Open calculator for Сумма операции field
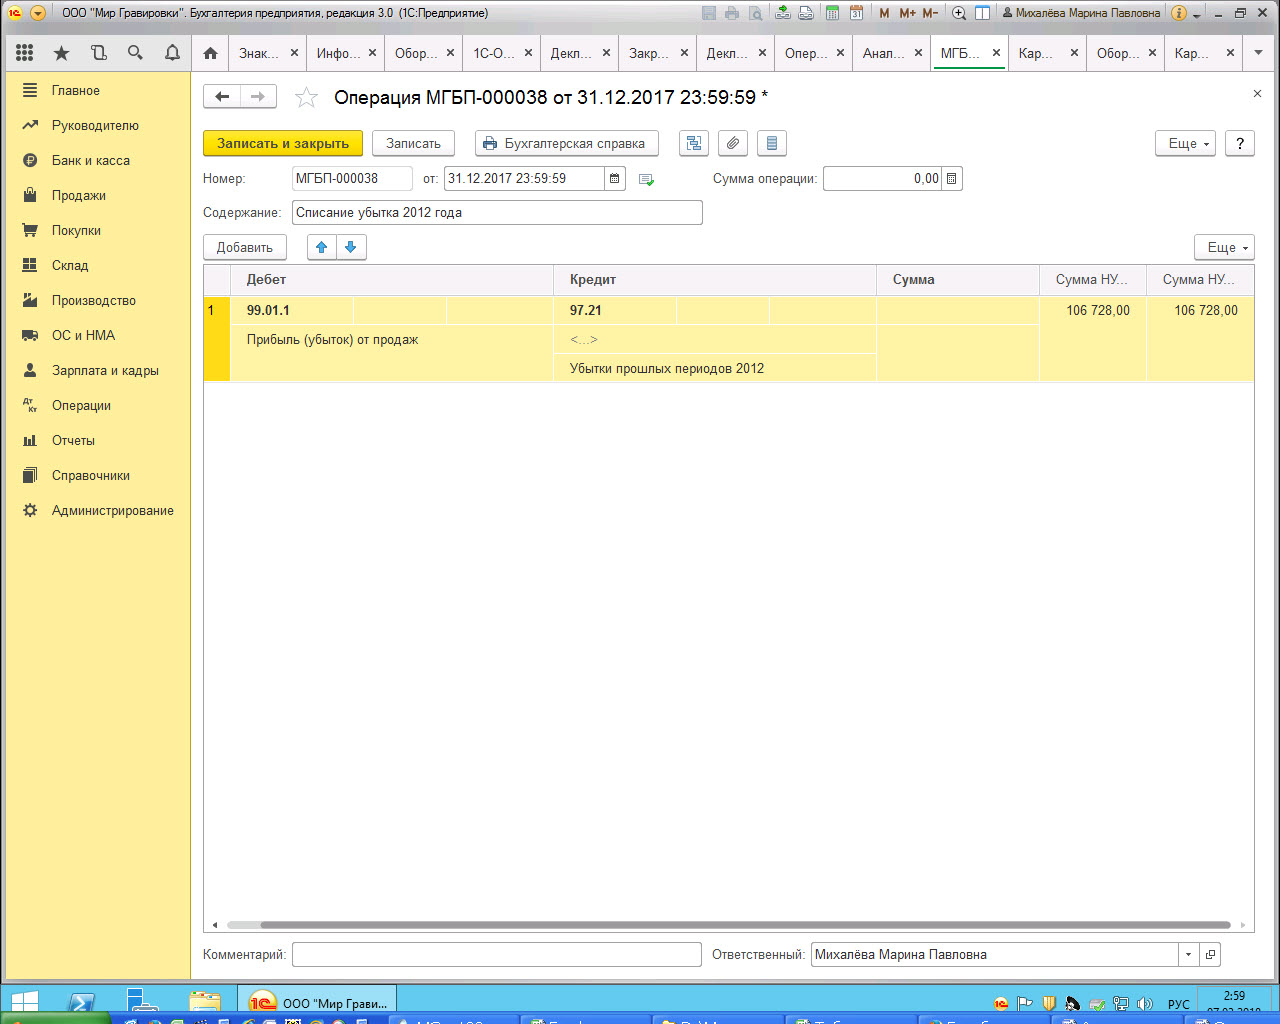Viewport: 1280px width, 1024px height. [952, 179]
